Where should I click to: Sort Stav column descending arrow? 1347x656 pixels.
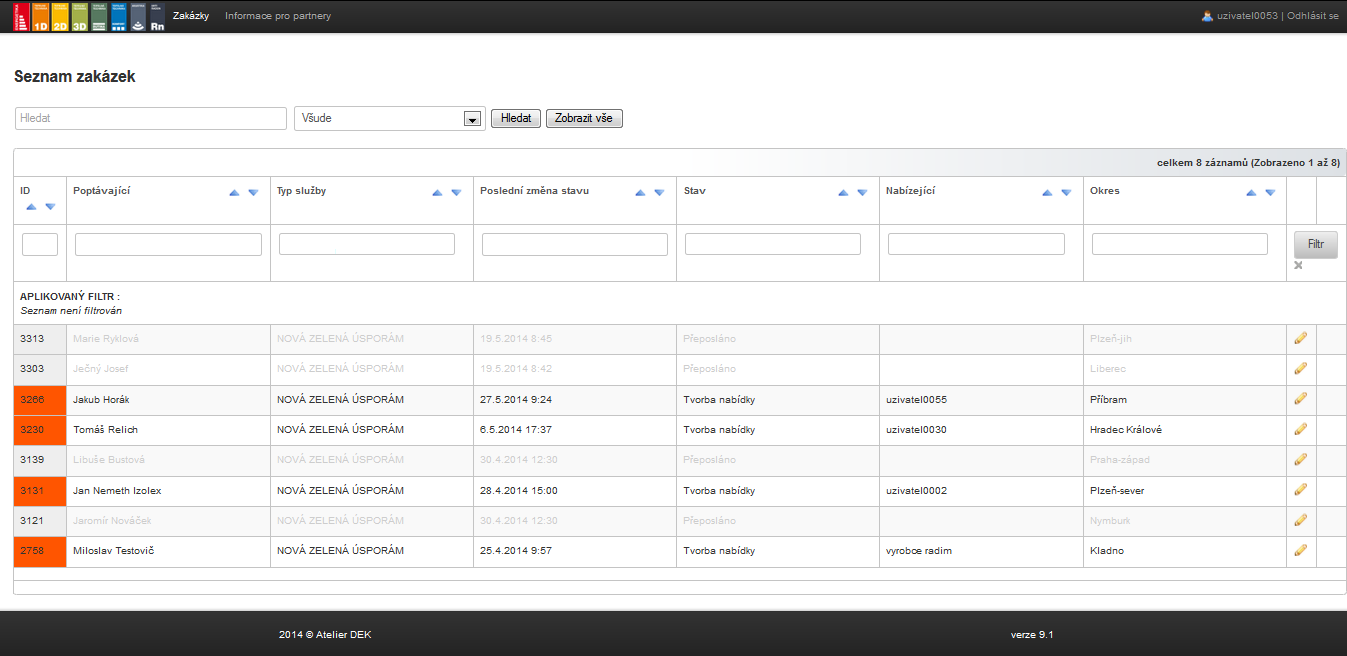point(862,193)
